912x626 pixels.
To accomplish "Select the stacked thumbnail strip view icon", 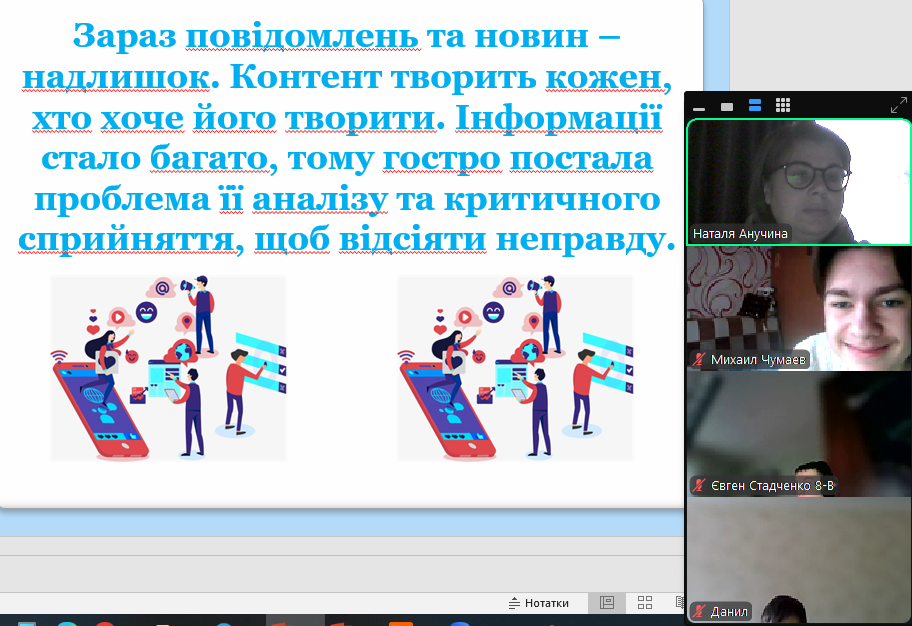I will pyautogui.click(x=755, y=106).
